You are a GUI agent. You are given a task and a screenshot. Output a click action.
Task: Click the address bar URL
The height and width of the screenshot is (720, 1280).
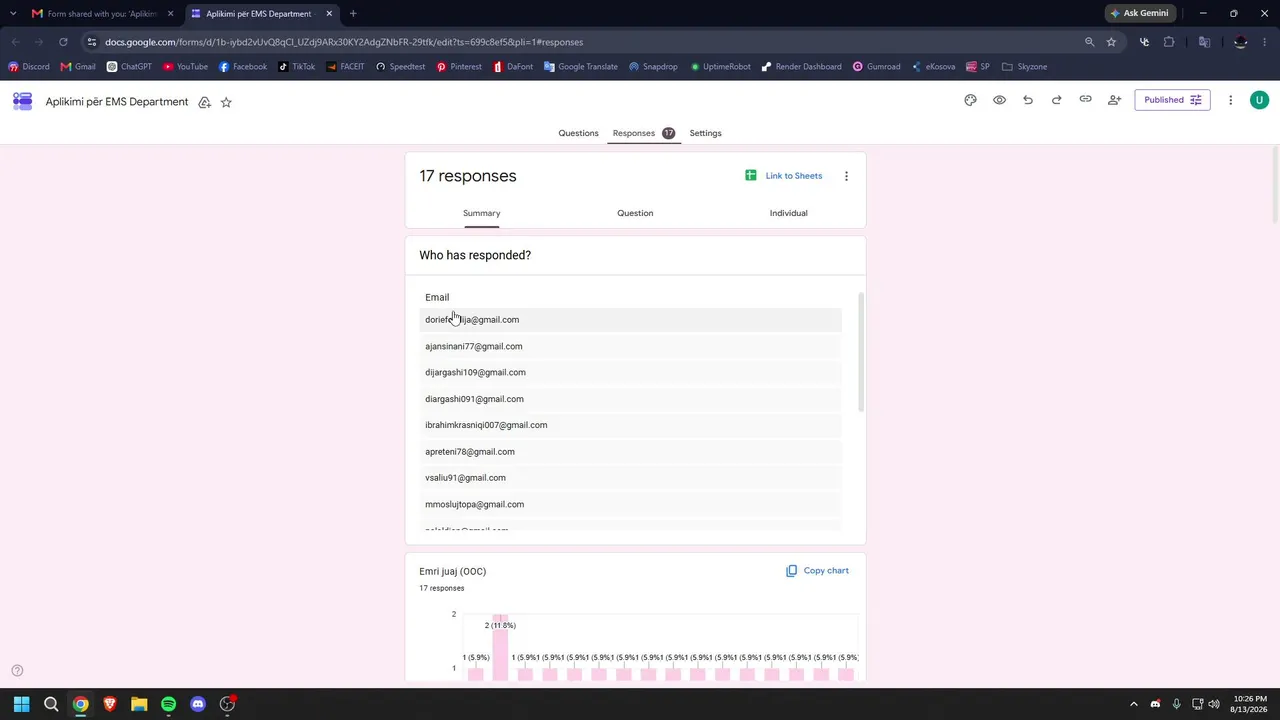point(344,42)
